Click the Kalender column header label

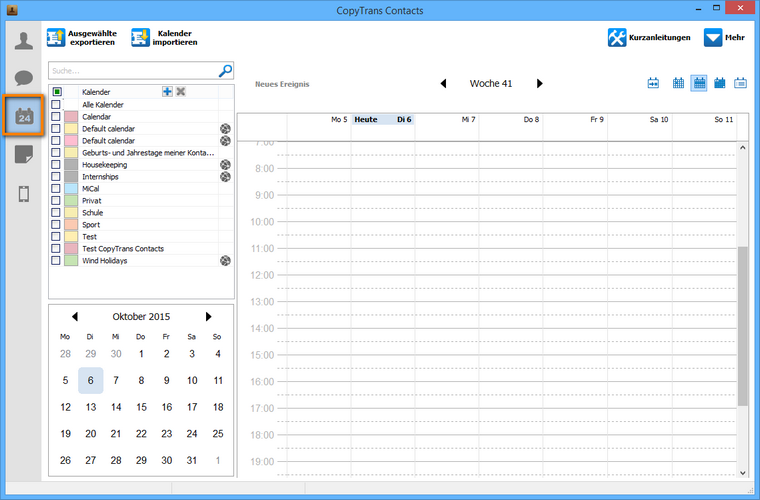[x=96, y=92]
